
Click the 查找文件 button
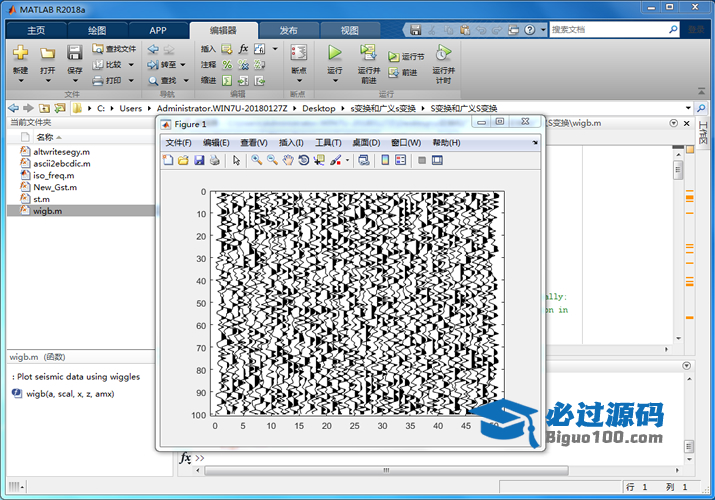pyautogui.click(x=114, y=49)
